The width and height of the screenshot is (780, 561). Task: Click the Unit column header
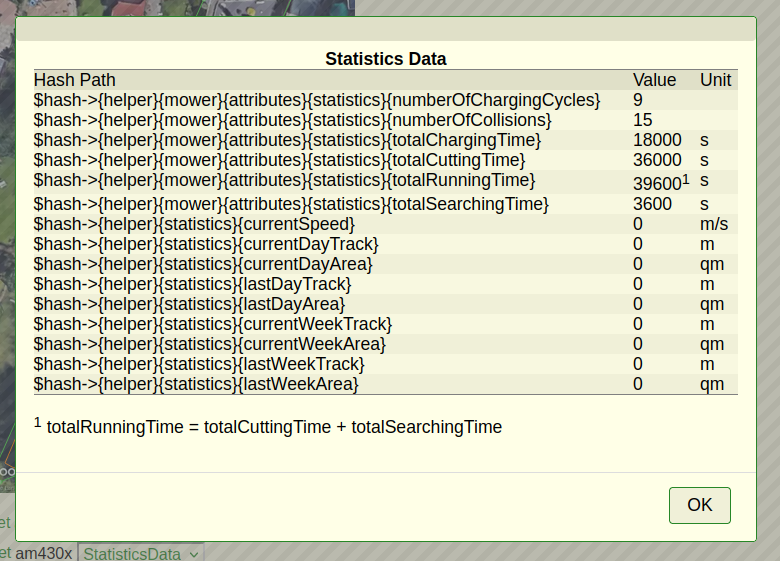point(715,80)
